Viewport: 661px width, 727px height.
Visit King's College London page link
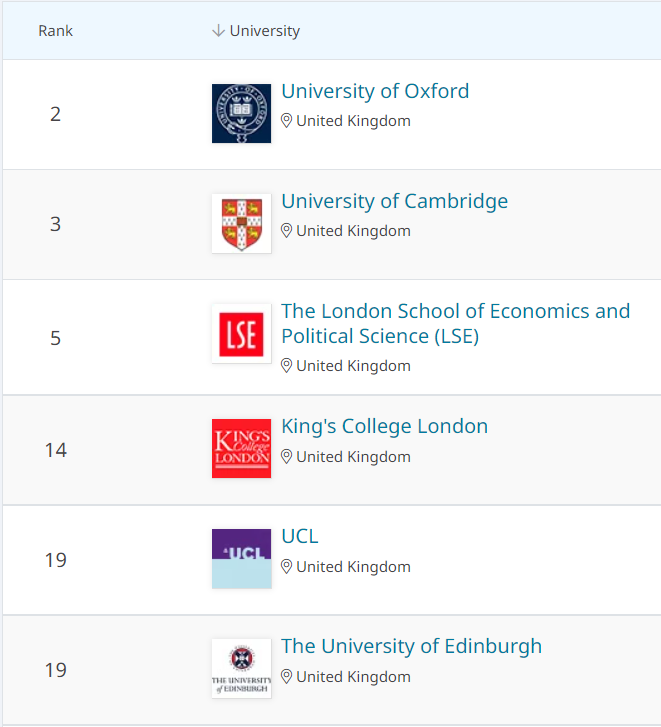tap(384, 426)
